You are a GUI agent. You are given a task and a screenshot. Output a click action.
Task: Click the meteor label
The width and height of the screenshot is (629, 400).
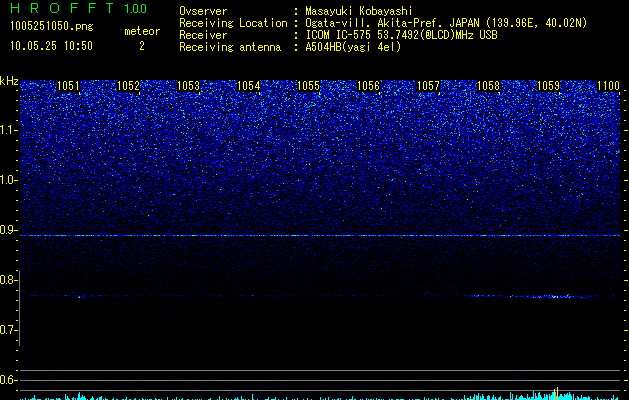tap(142, 31)
